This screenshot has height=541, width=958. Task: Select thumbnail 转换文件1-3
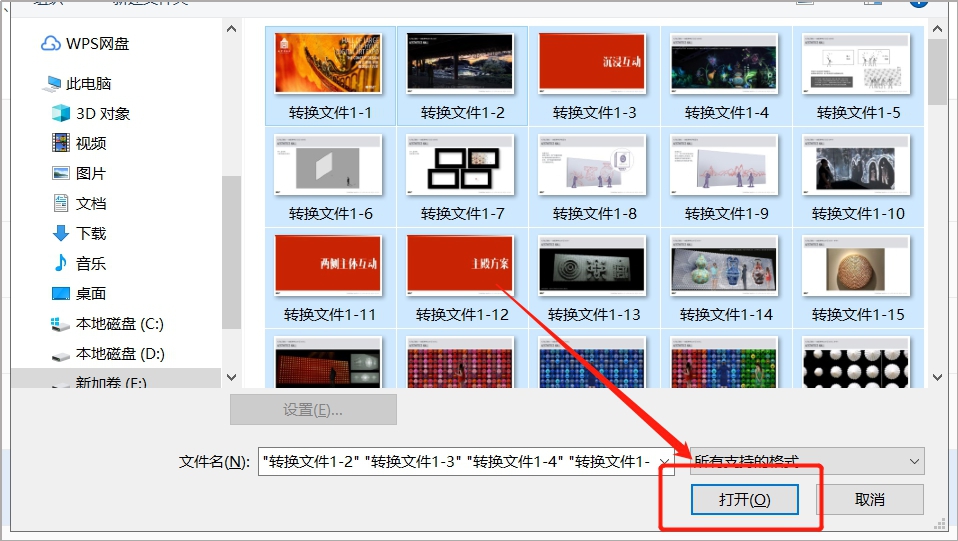tap(594, 76)
